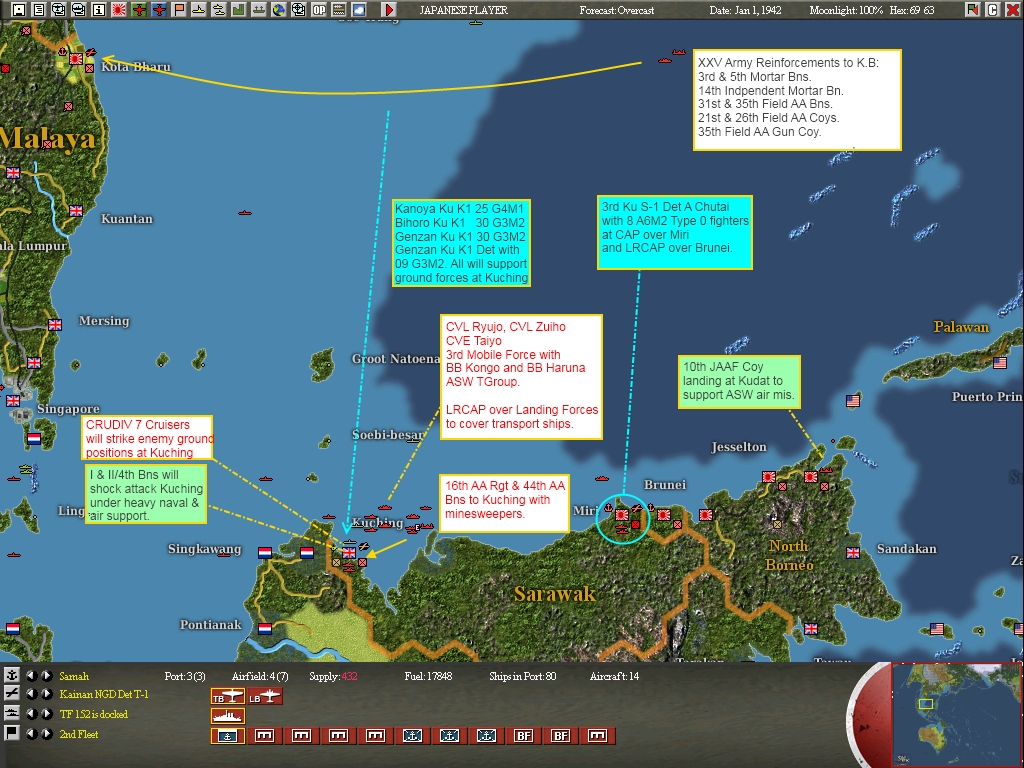1024x768 pixels.
Task: Open the Samah base name link
Action: tap(74, 676)
